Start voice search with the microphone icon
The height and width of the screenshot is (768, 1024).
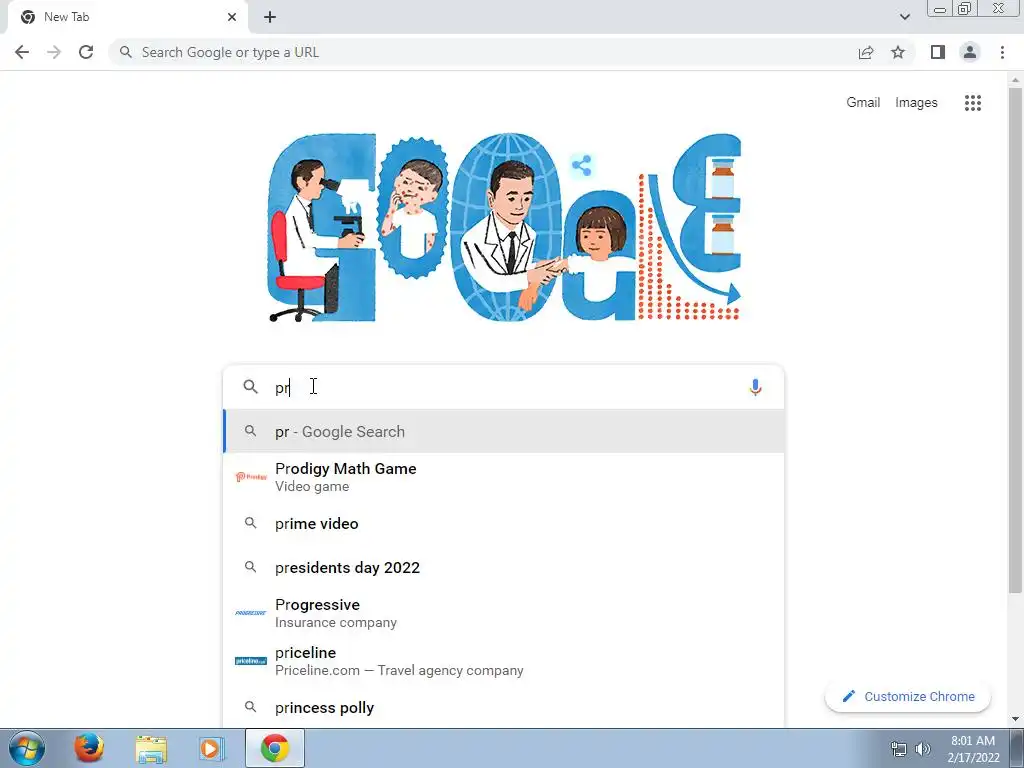(x=755, y=387)
